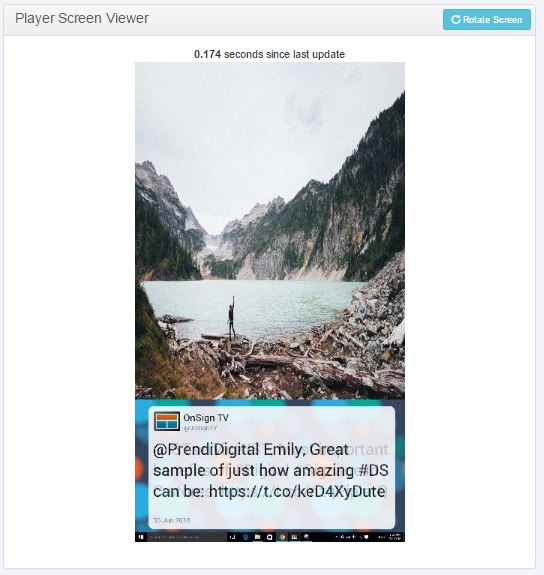The width and height of the screenshot is (544, 575).
Task: Click the Windows taskbar search box
Action: pyautogui.click(x=186, y=537)
